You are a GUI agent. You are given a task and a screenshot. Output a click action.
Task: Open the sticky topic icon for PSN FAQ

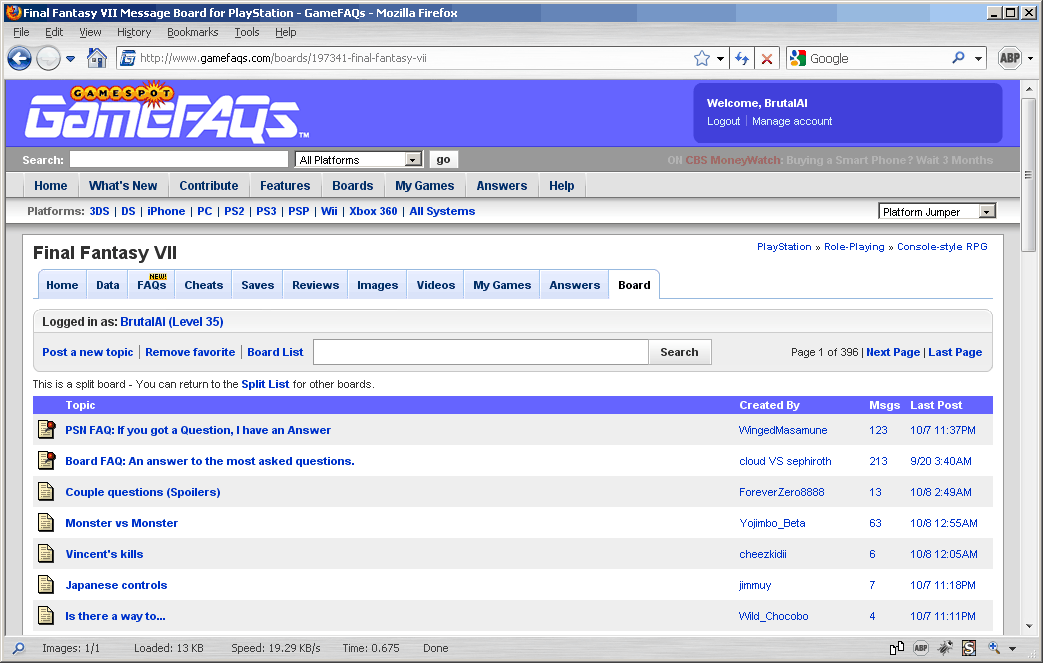(45, 429)
